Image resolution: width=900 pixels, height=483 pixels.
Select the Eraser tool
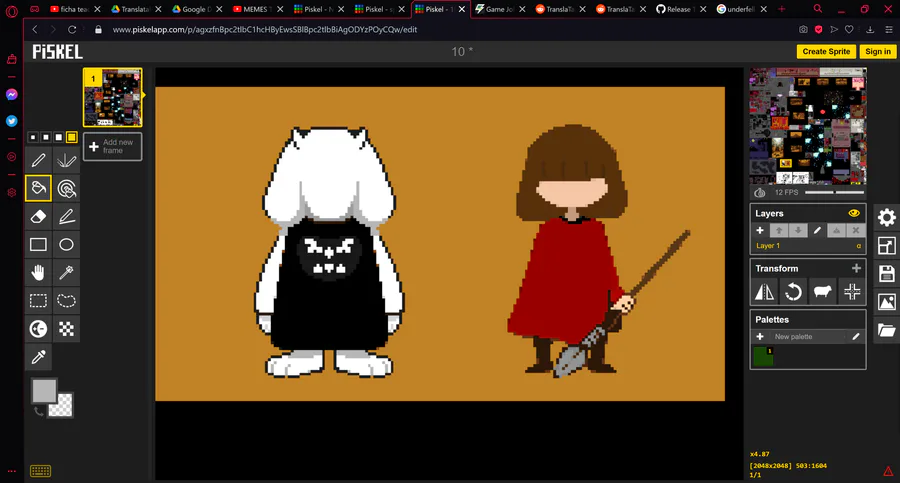pos(38,217)
